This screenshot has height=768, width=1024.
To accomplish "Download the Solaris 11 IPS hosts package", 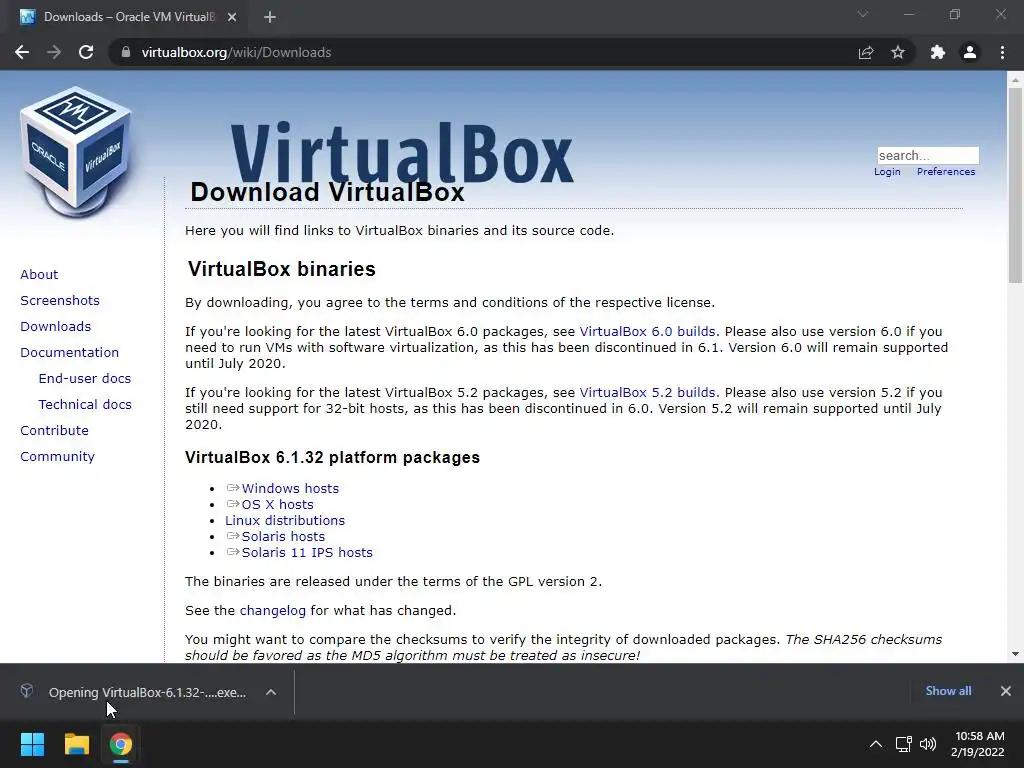I will coord(307,552).
